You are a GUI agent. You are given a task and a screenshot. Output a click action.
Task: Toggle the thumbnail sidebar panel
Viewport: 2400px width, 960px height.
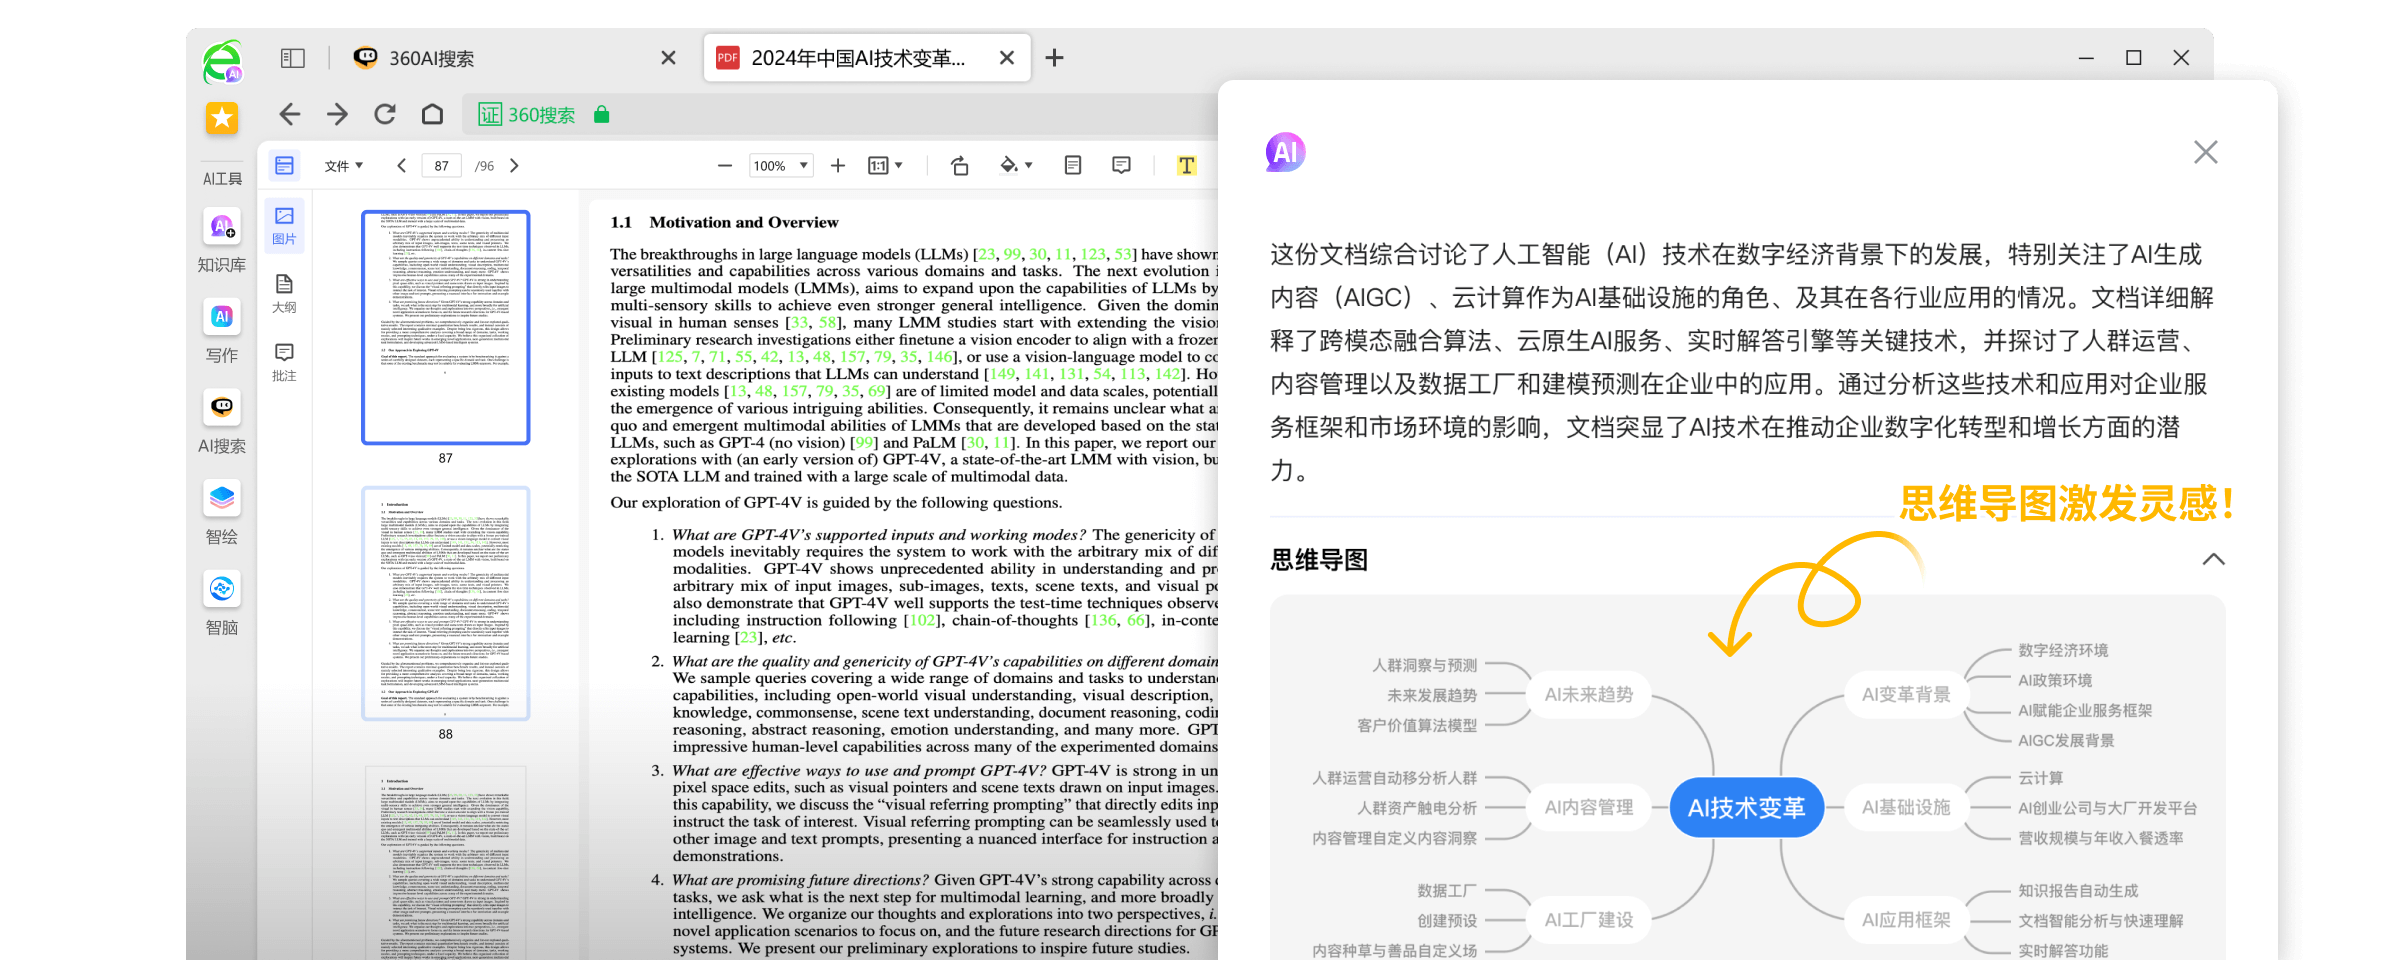tap(285, 165)
